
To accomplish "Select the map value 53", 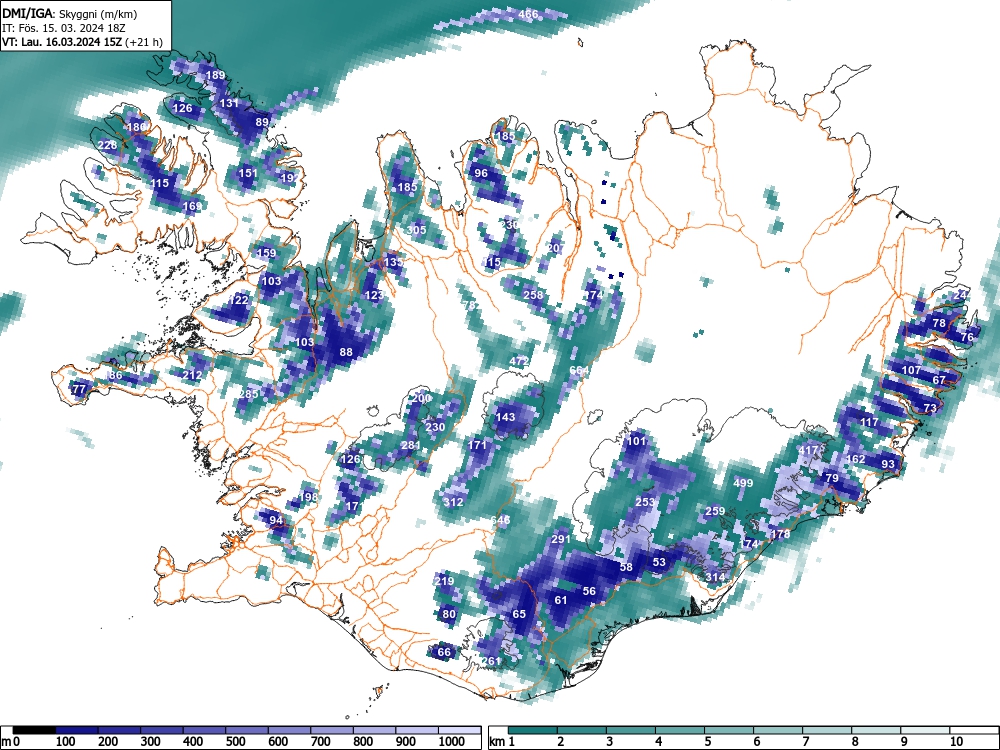I will click(659, 562).
